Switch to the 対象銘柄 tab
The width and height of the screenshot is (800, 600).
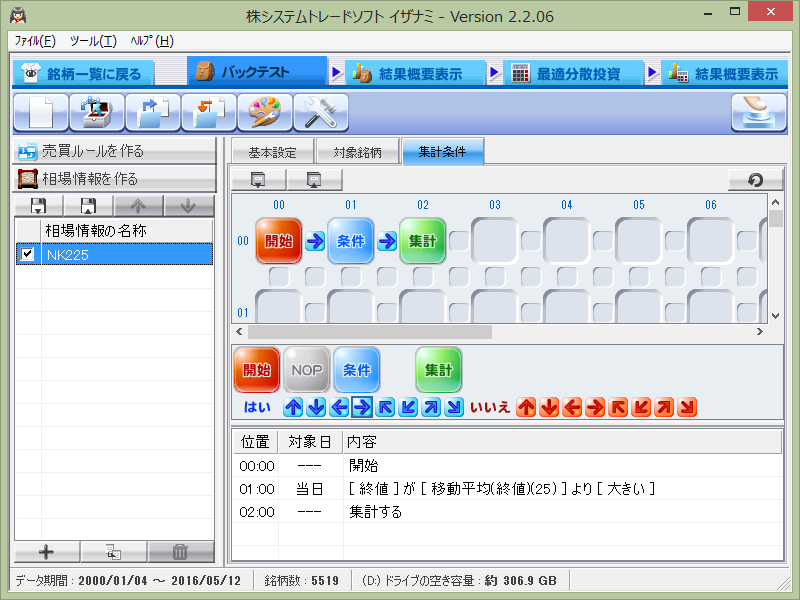click(357, 152)
